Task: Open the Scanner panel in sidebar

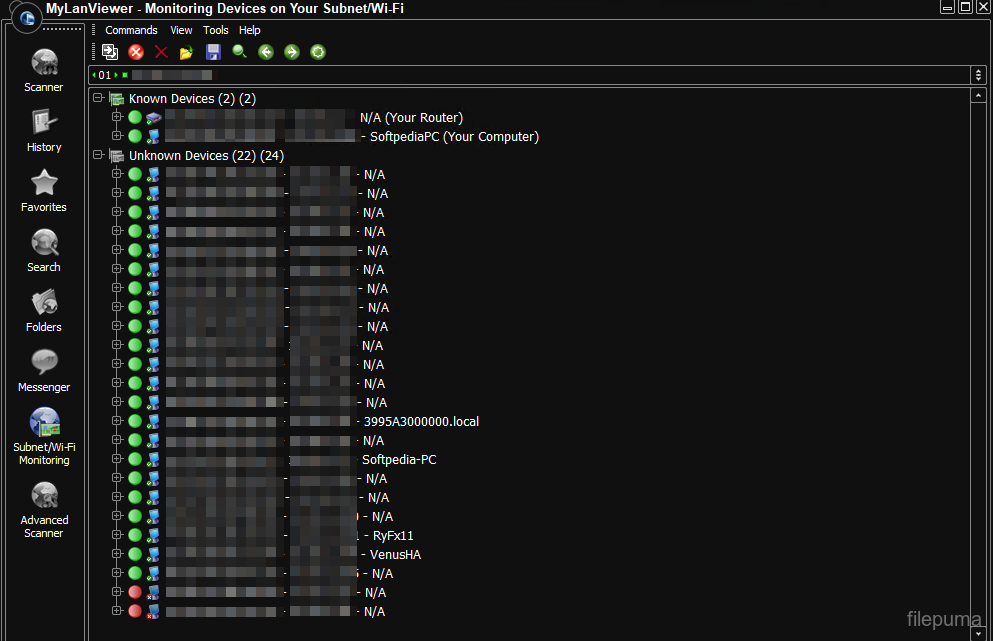Action: [44, 68]
